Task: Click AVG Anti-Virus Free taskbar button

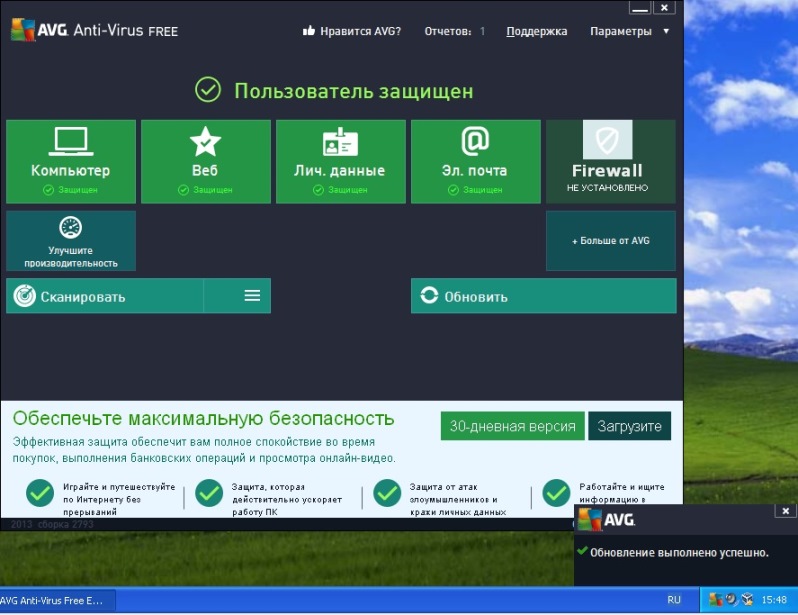Action: 58,600
